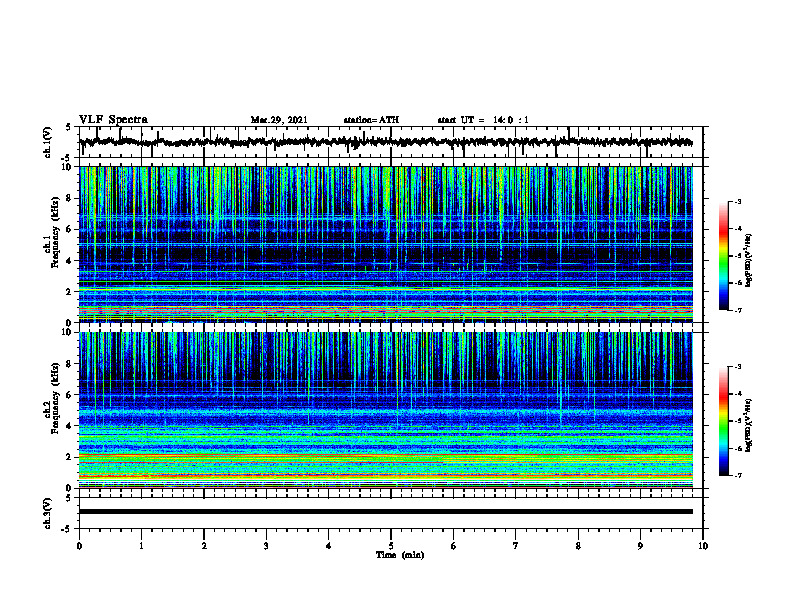Click the ch.2 "Frequency (kHz)" axis label
The image size is (792, 612).
point(55,398)
